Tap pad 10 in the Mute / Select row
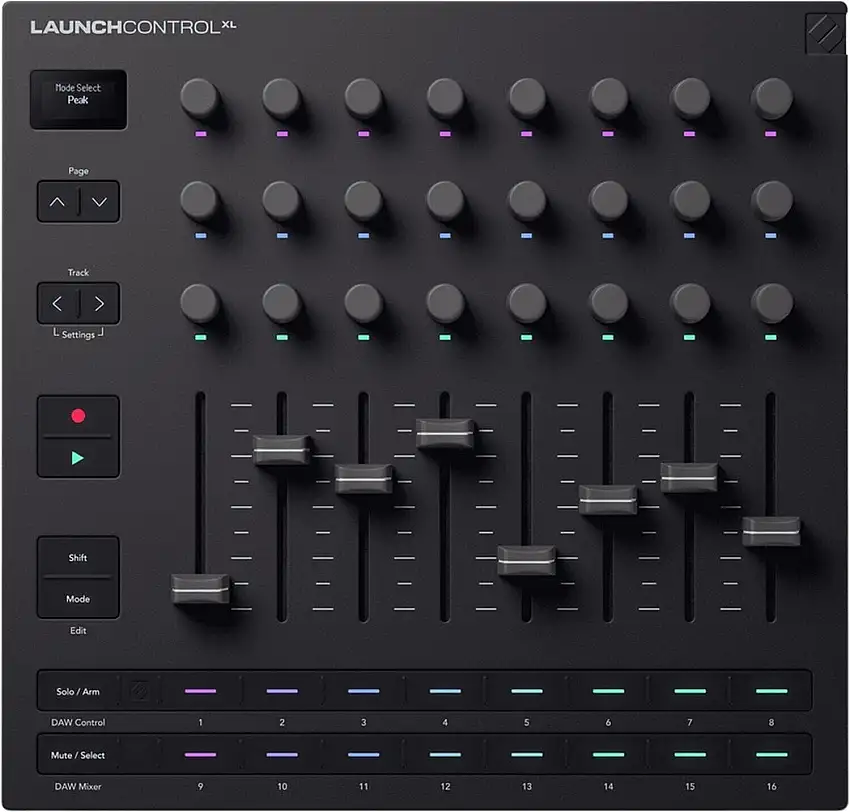The width and height of the screenshot is (850, 812). click(x=282, y=755)
